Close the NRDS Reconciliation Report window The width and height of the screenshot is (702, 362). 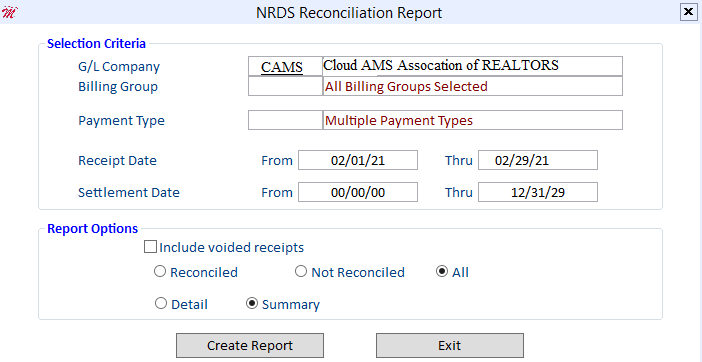[x=689, y=12]
